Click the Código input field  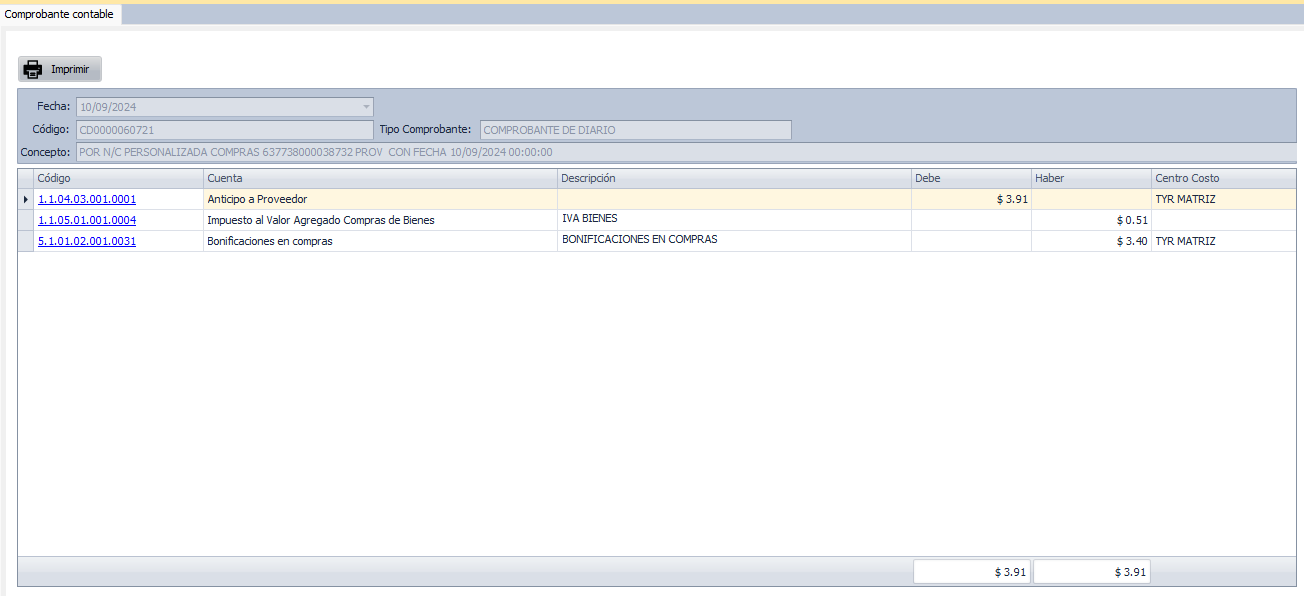pyautogui.click(x=224, y=130)
